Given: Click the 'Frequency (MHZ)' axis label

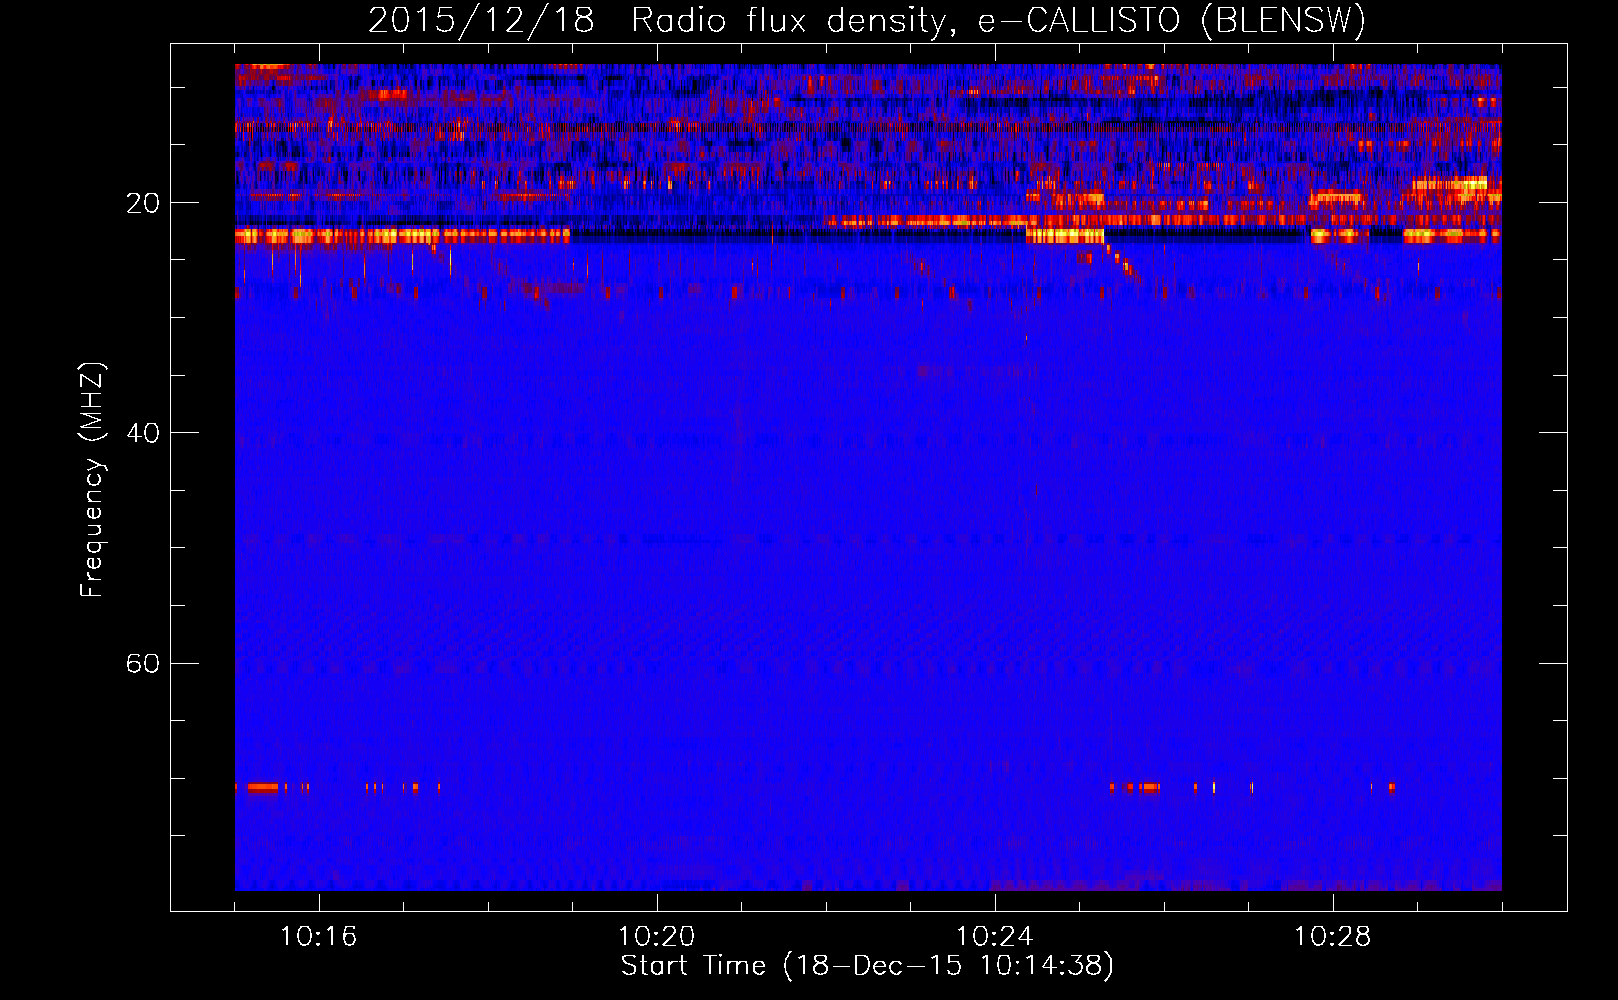Looking at the screenshot, I should click(x=92, y=480).
